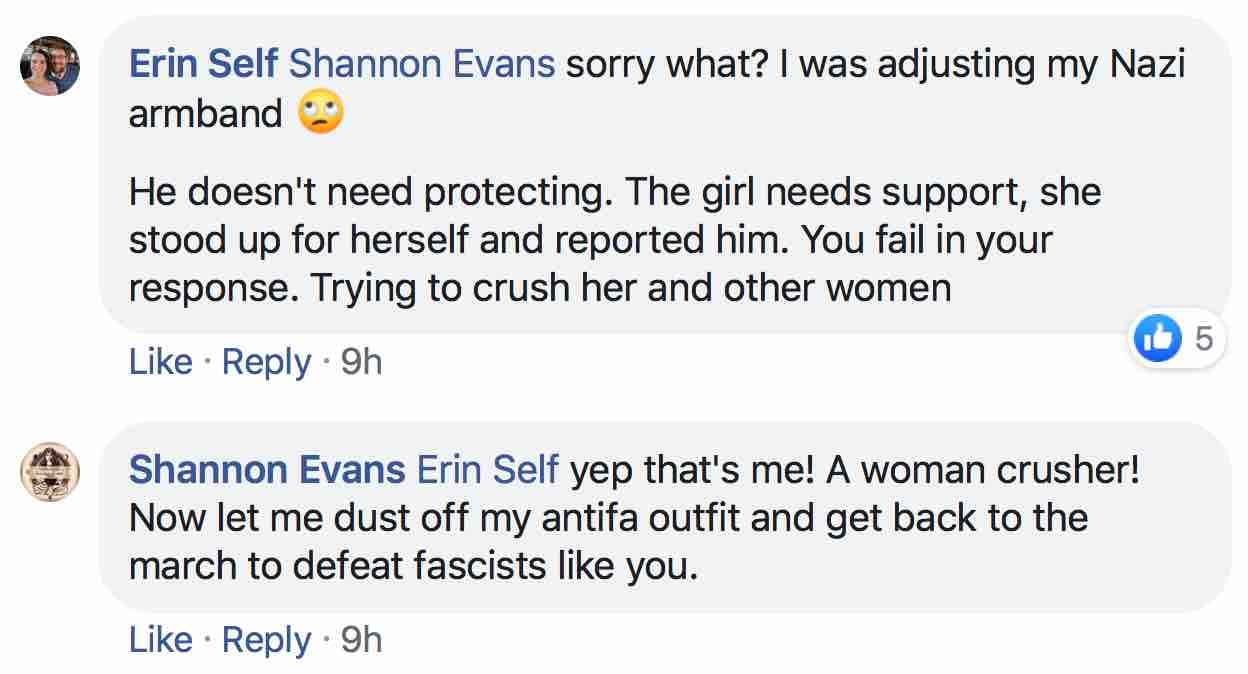The width and height of the screenshot is (1248, 674).
Task: Click the eye-roll emoji in Erin's comment
Action: 321,115
